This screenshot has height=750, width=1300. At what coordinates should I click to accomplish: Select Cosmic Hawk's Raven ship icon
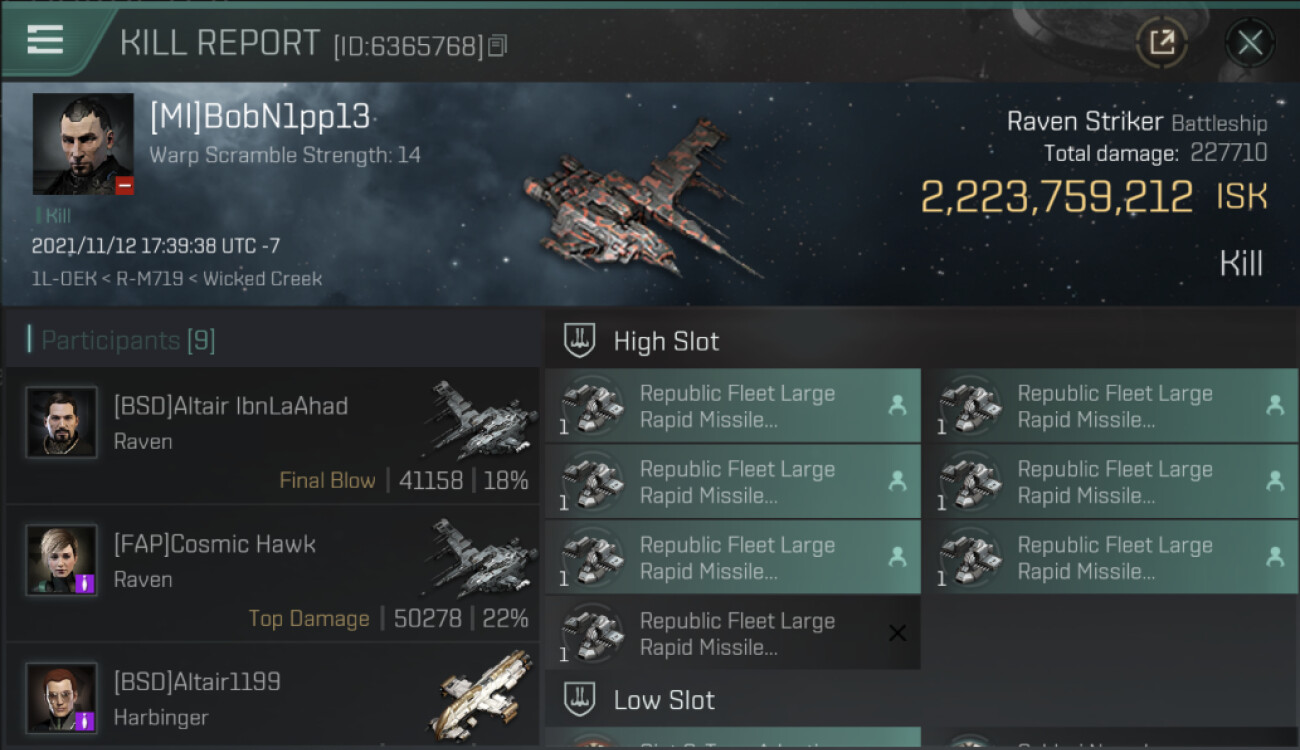(x=478, y=558)
